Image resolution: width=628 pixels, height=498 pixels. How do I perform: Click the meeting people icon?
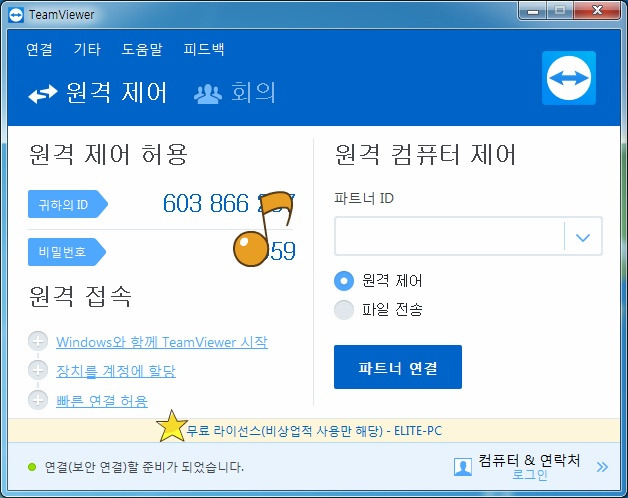[x=208, y=95]
